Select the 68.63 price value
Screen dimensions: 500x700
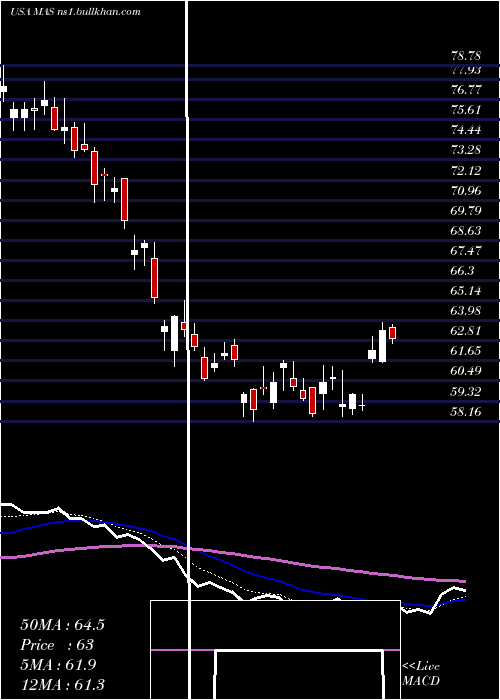coord(466,231)
